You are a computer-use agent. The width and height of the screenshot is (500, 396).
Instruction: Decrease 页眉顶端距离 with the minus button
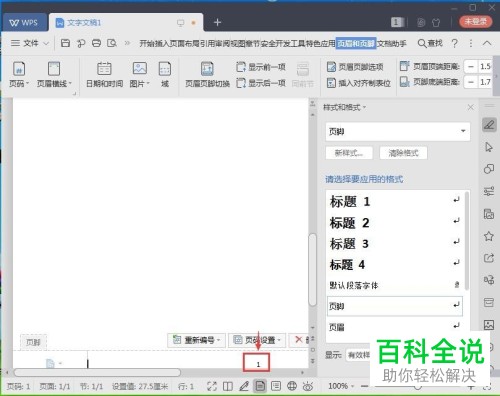pyautogui.click(x=471, y=67)
